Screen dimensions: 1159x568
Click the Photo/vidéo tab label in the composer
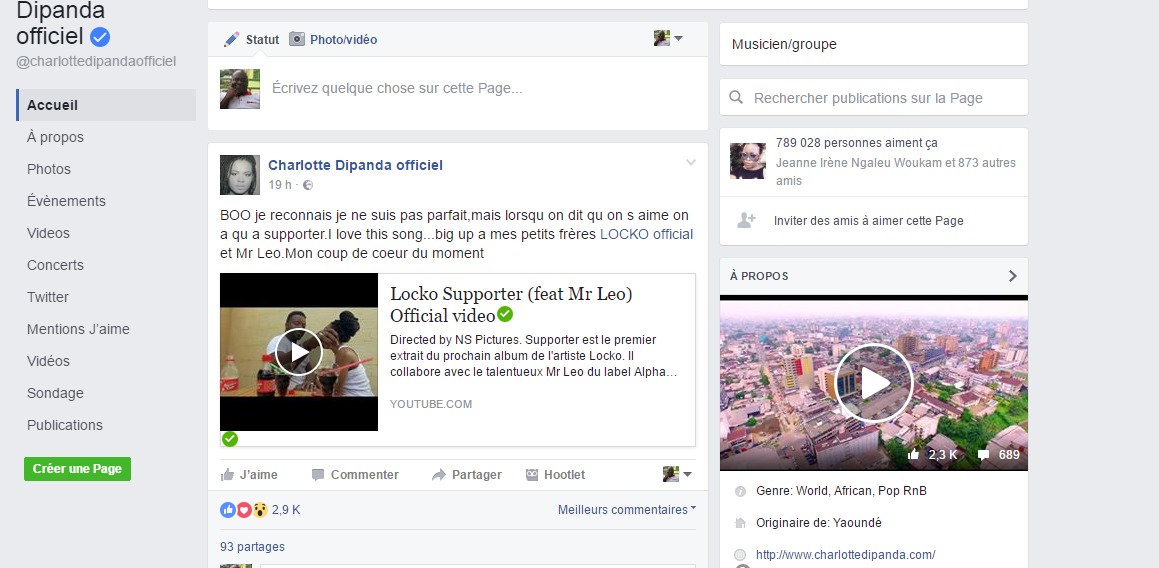tap(344, 40)
